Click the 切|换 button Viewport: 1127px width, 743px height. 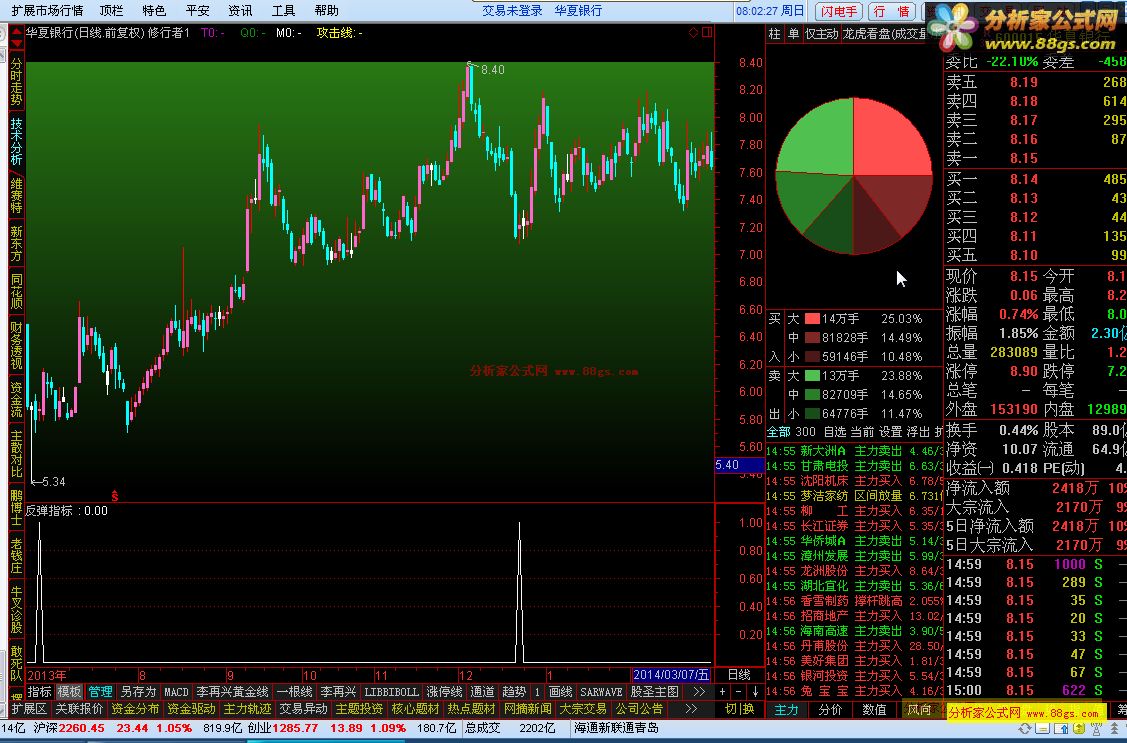coord(740,709)
